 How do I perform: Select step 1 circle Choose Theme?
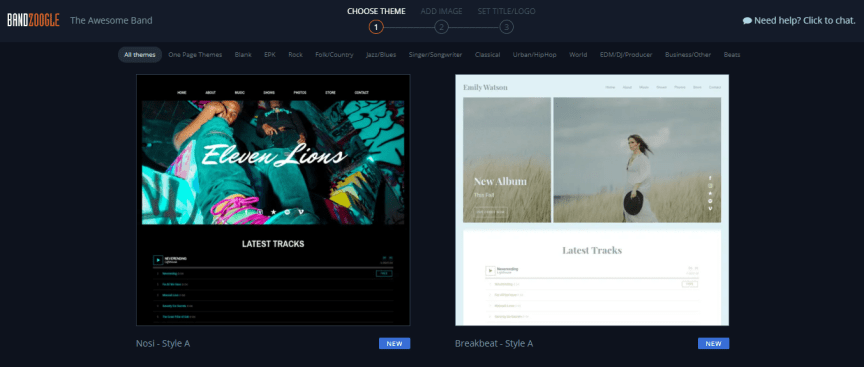click(x=376, y=26)
